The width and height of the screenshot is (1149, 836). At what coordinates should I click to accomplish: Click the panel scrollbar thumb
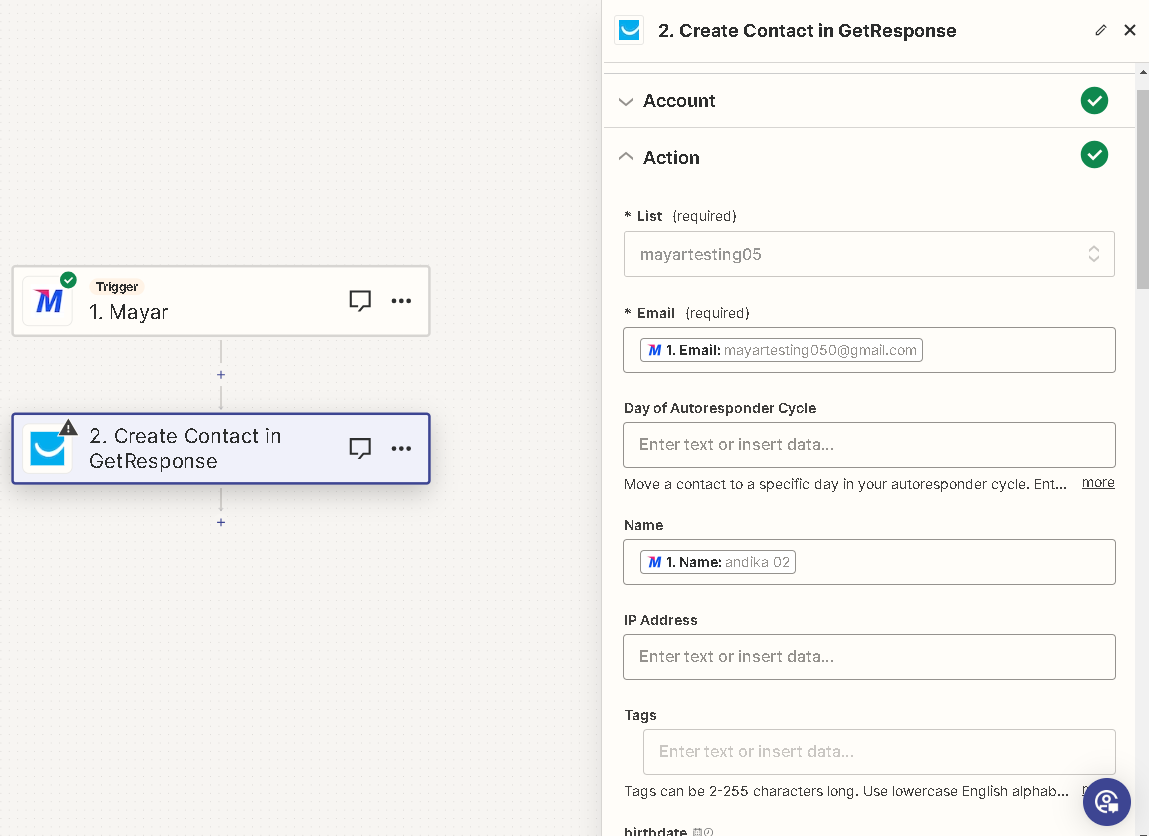coord(1142,189)
